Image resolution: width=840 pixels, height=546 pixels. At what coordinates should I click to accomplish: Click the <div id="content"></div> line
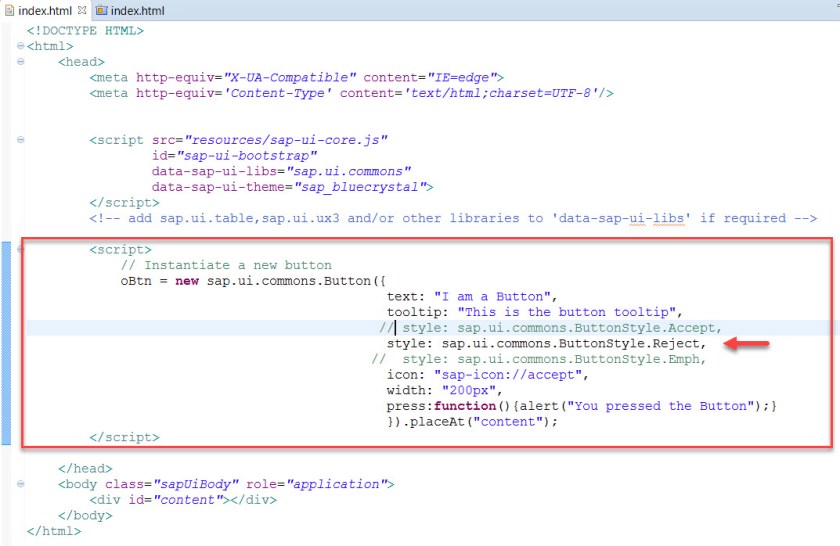click(x=183, y=499)
